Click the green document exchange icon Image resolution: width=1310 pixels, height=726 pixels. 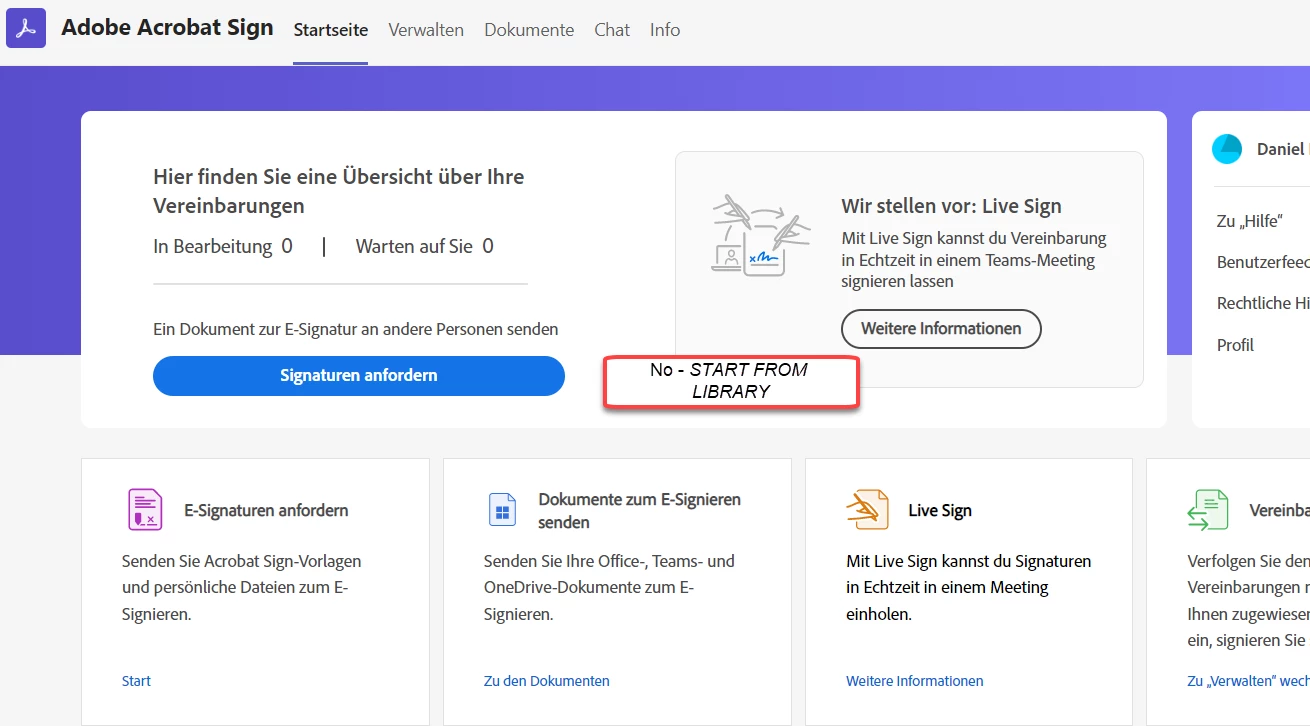coord(1208,510)
